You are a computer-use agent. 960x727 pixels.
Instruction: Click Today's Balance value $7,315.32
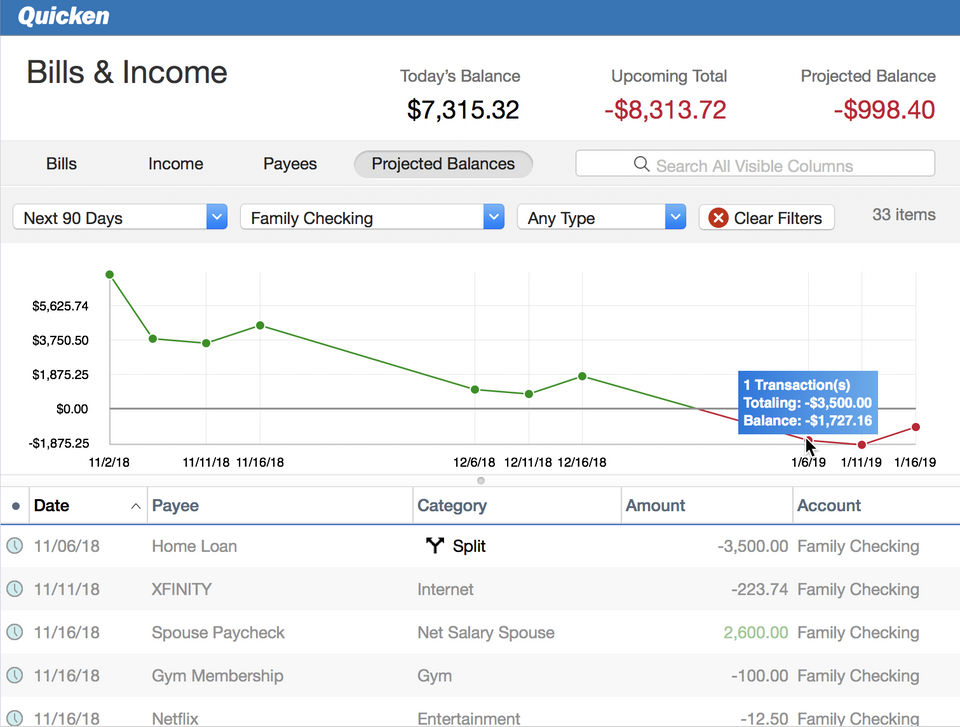tap(463, 110)
